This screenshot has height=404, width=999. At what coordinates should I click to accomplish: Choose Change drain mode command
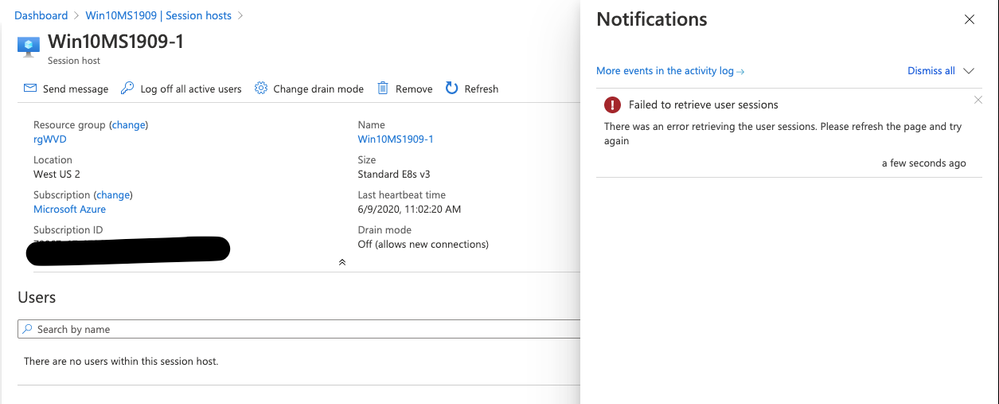318,89
